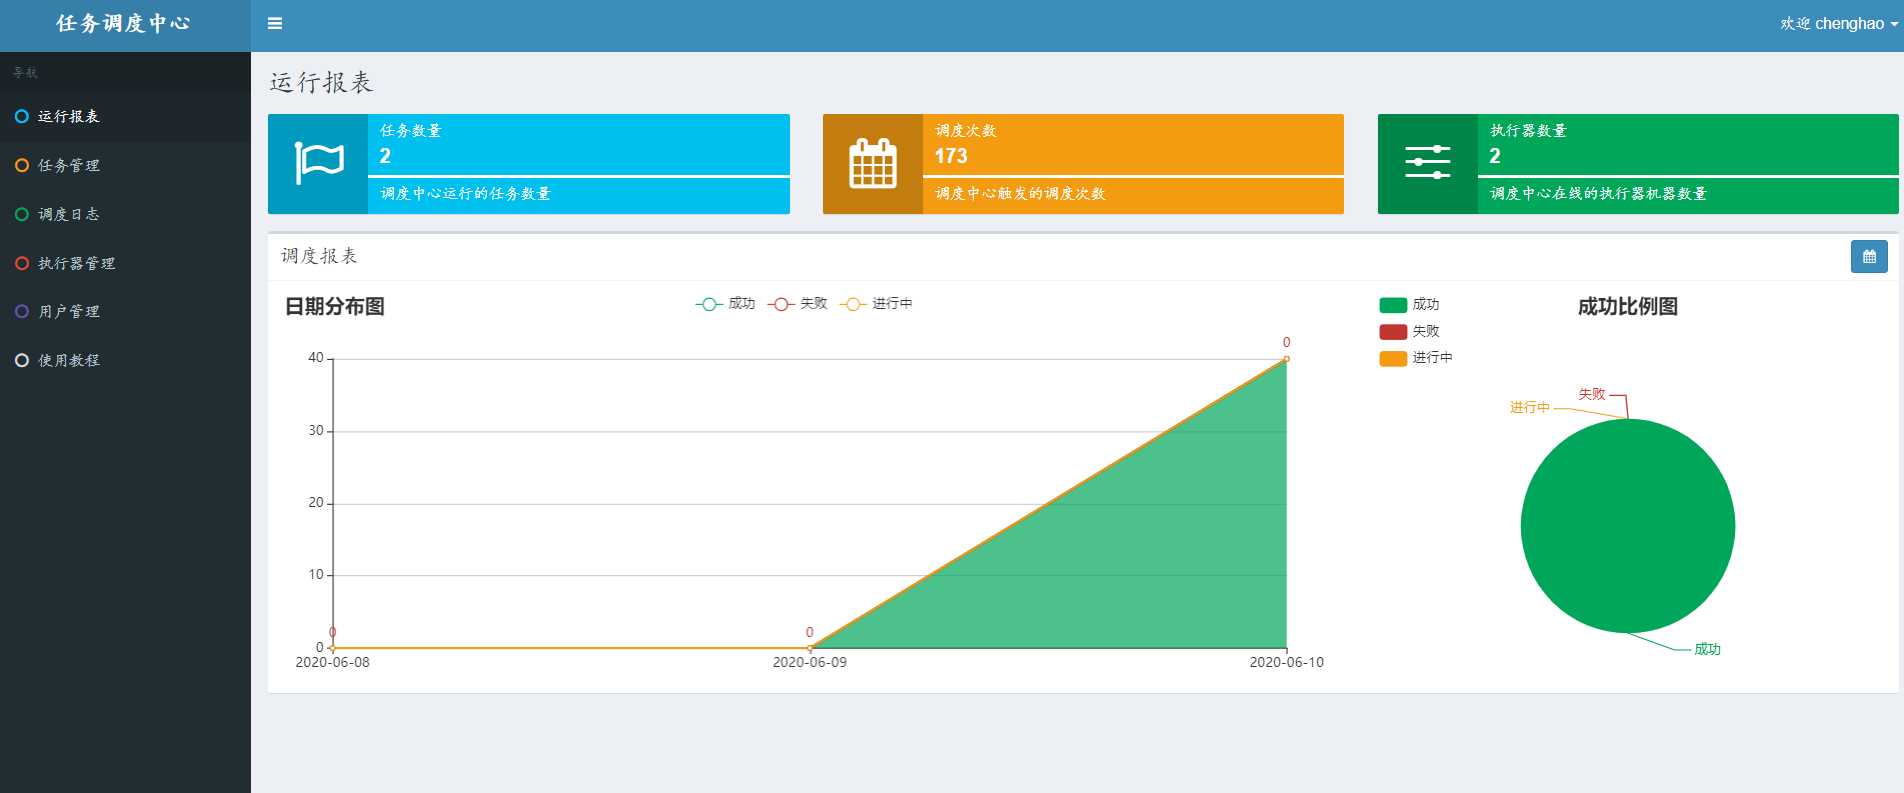1904x793 pixels.
Task: Open 用户管理 sidebar entry
Action: pyautogui.click(x=125, y=312)
